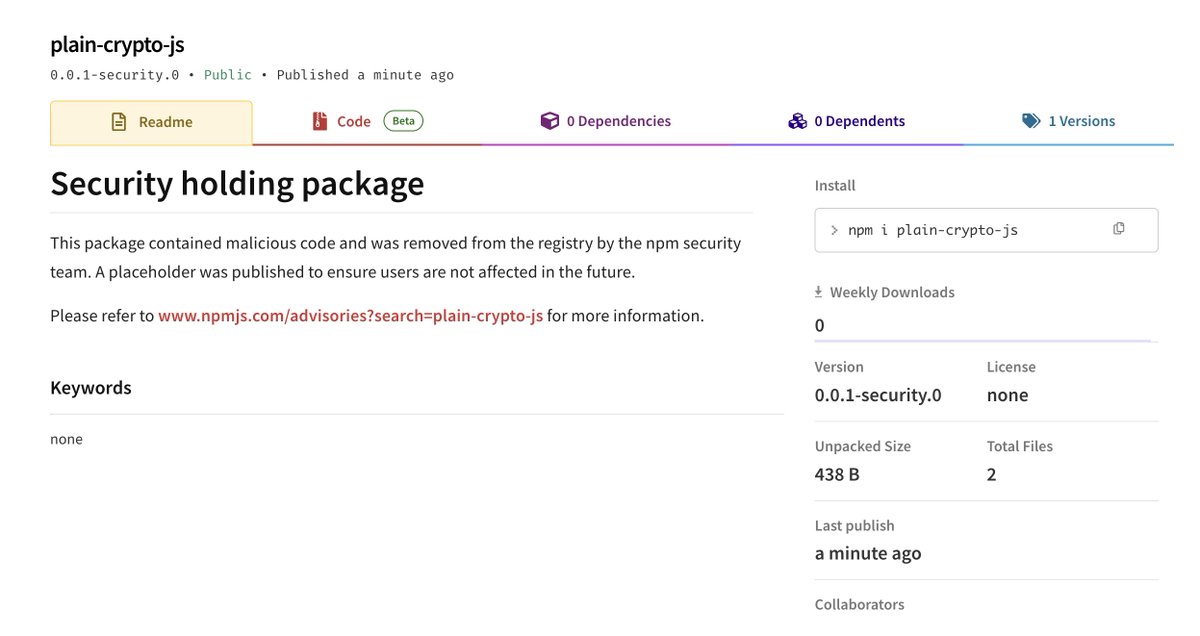Click the Public visibility label
Screen dimensions: 1200x636
click(229, 75)
